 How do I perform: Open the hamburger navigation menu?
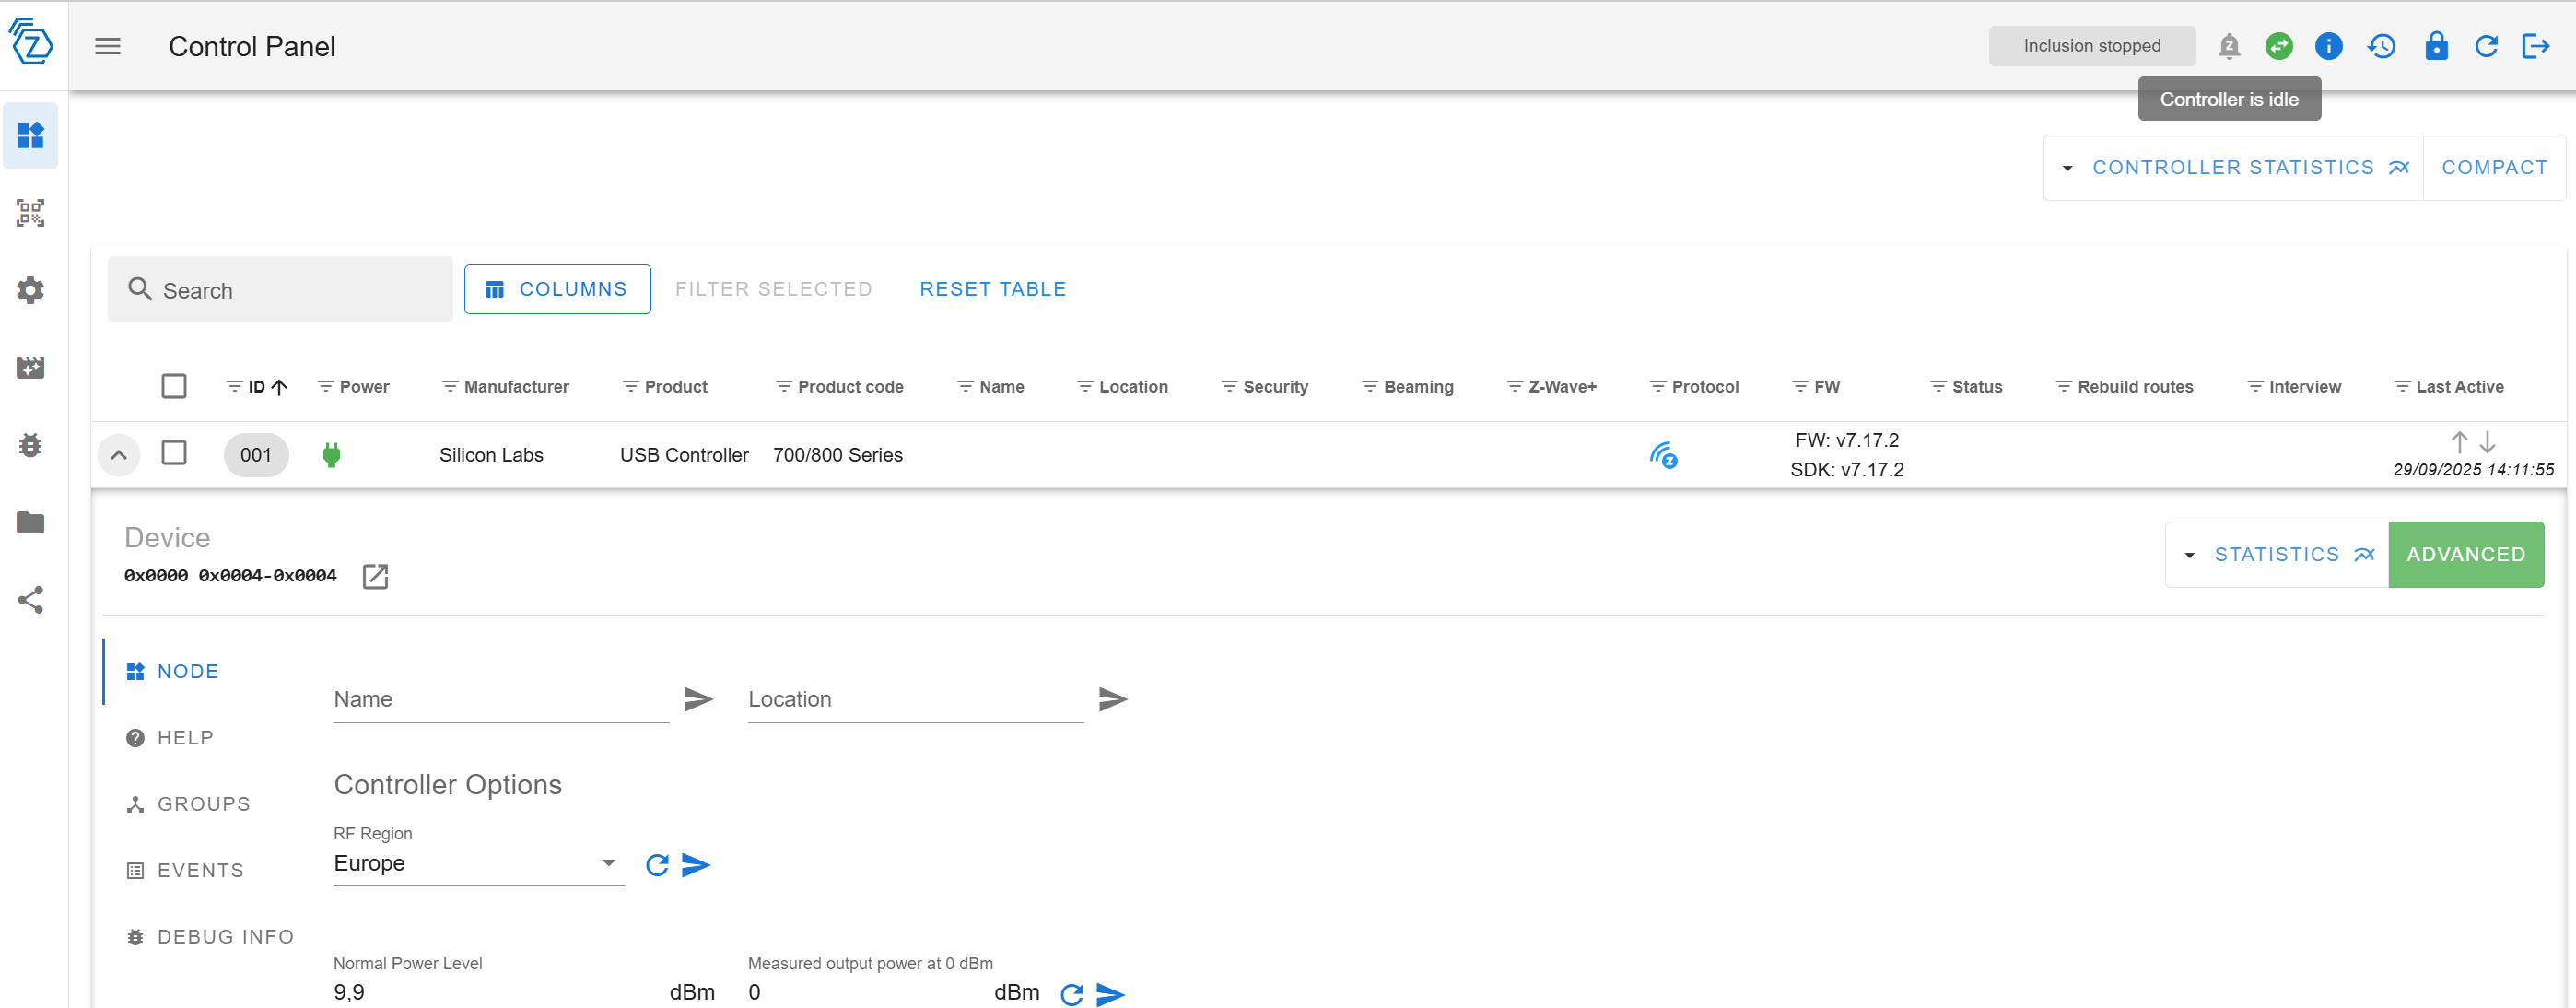[x=108, y=46]
